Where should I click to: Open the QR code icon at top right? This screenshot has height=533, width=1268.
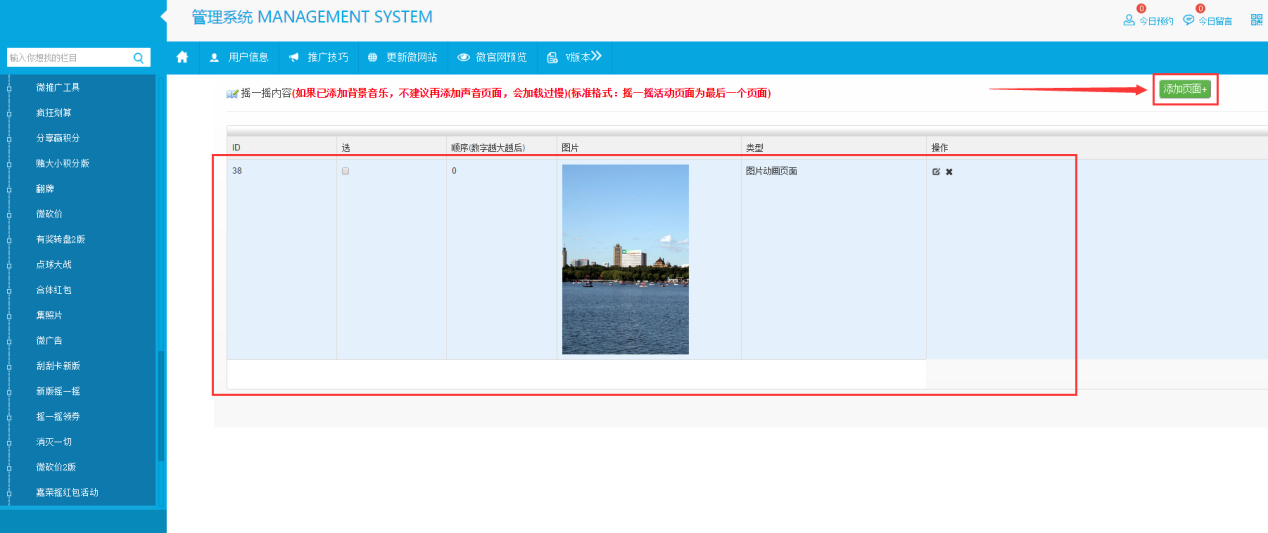(x=1256, y=19)
